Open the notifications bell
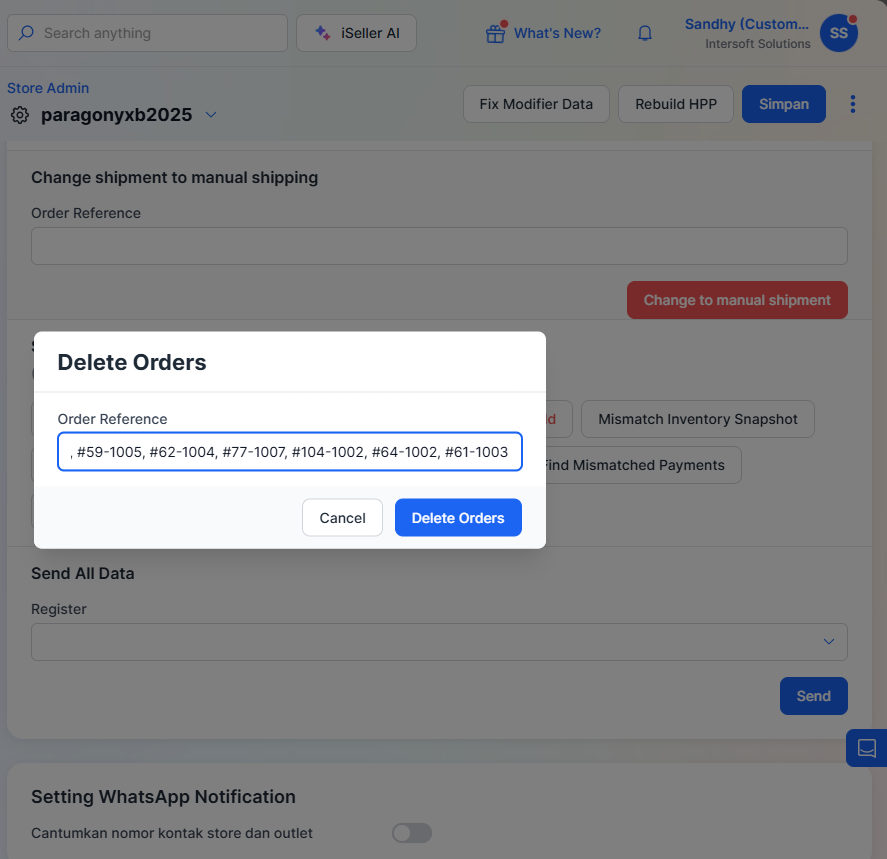The height and width of the screenshot is (859, 887). tap(645, 33)
